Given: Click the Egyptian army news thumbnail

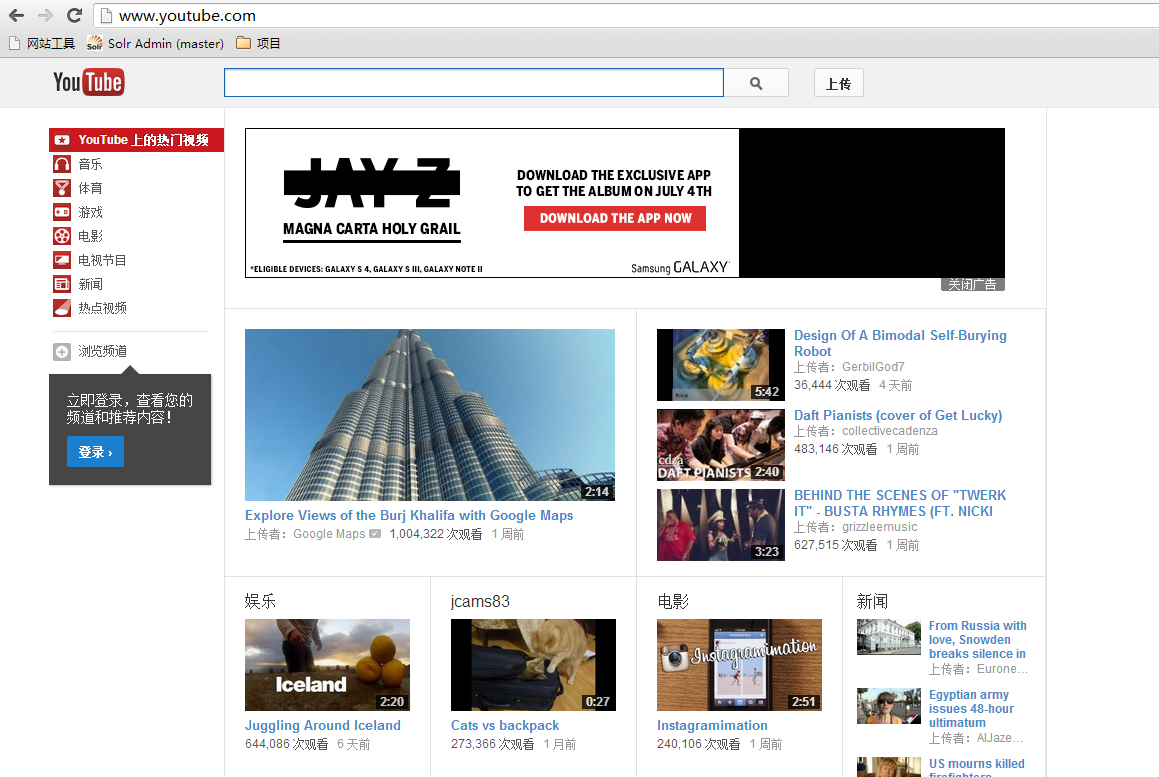Looking at the screenshot, I should 888,706.
